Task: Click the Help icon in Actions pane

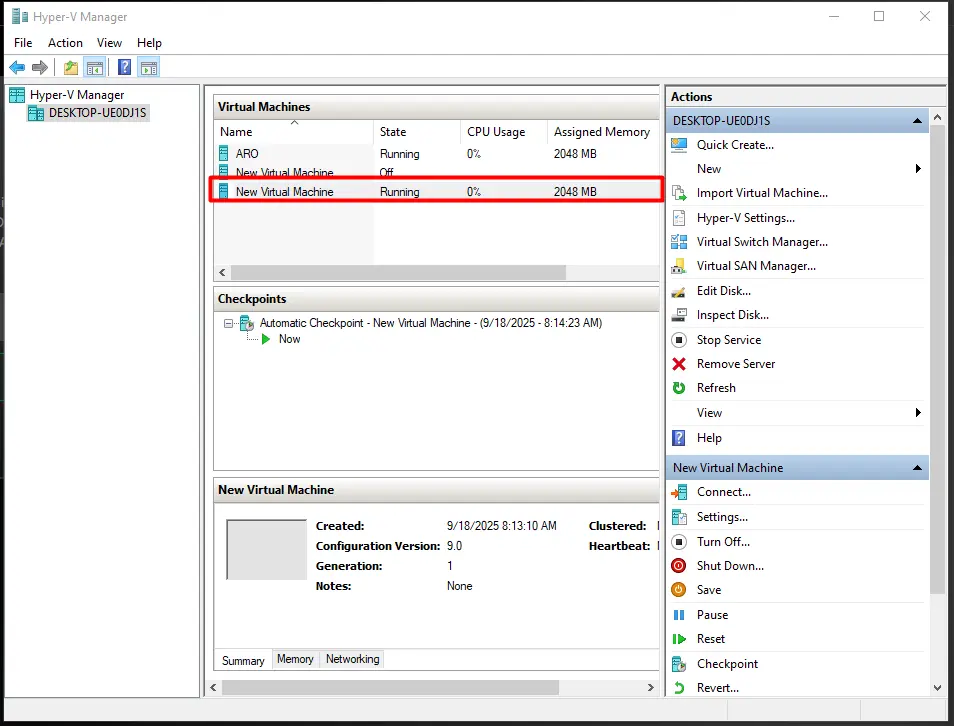Action: click(679, 438)
